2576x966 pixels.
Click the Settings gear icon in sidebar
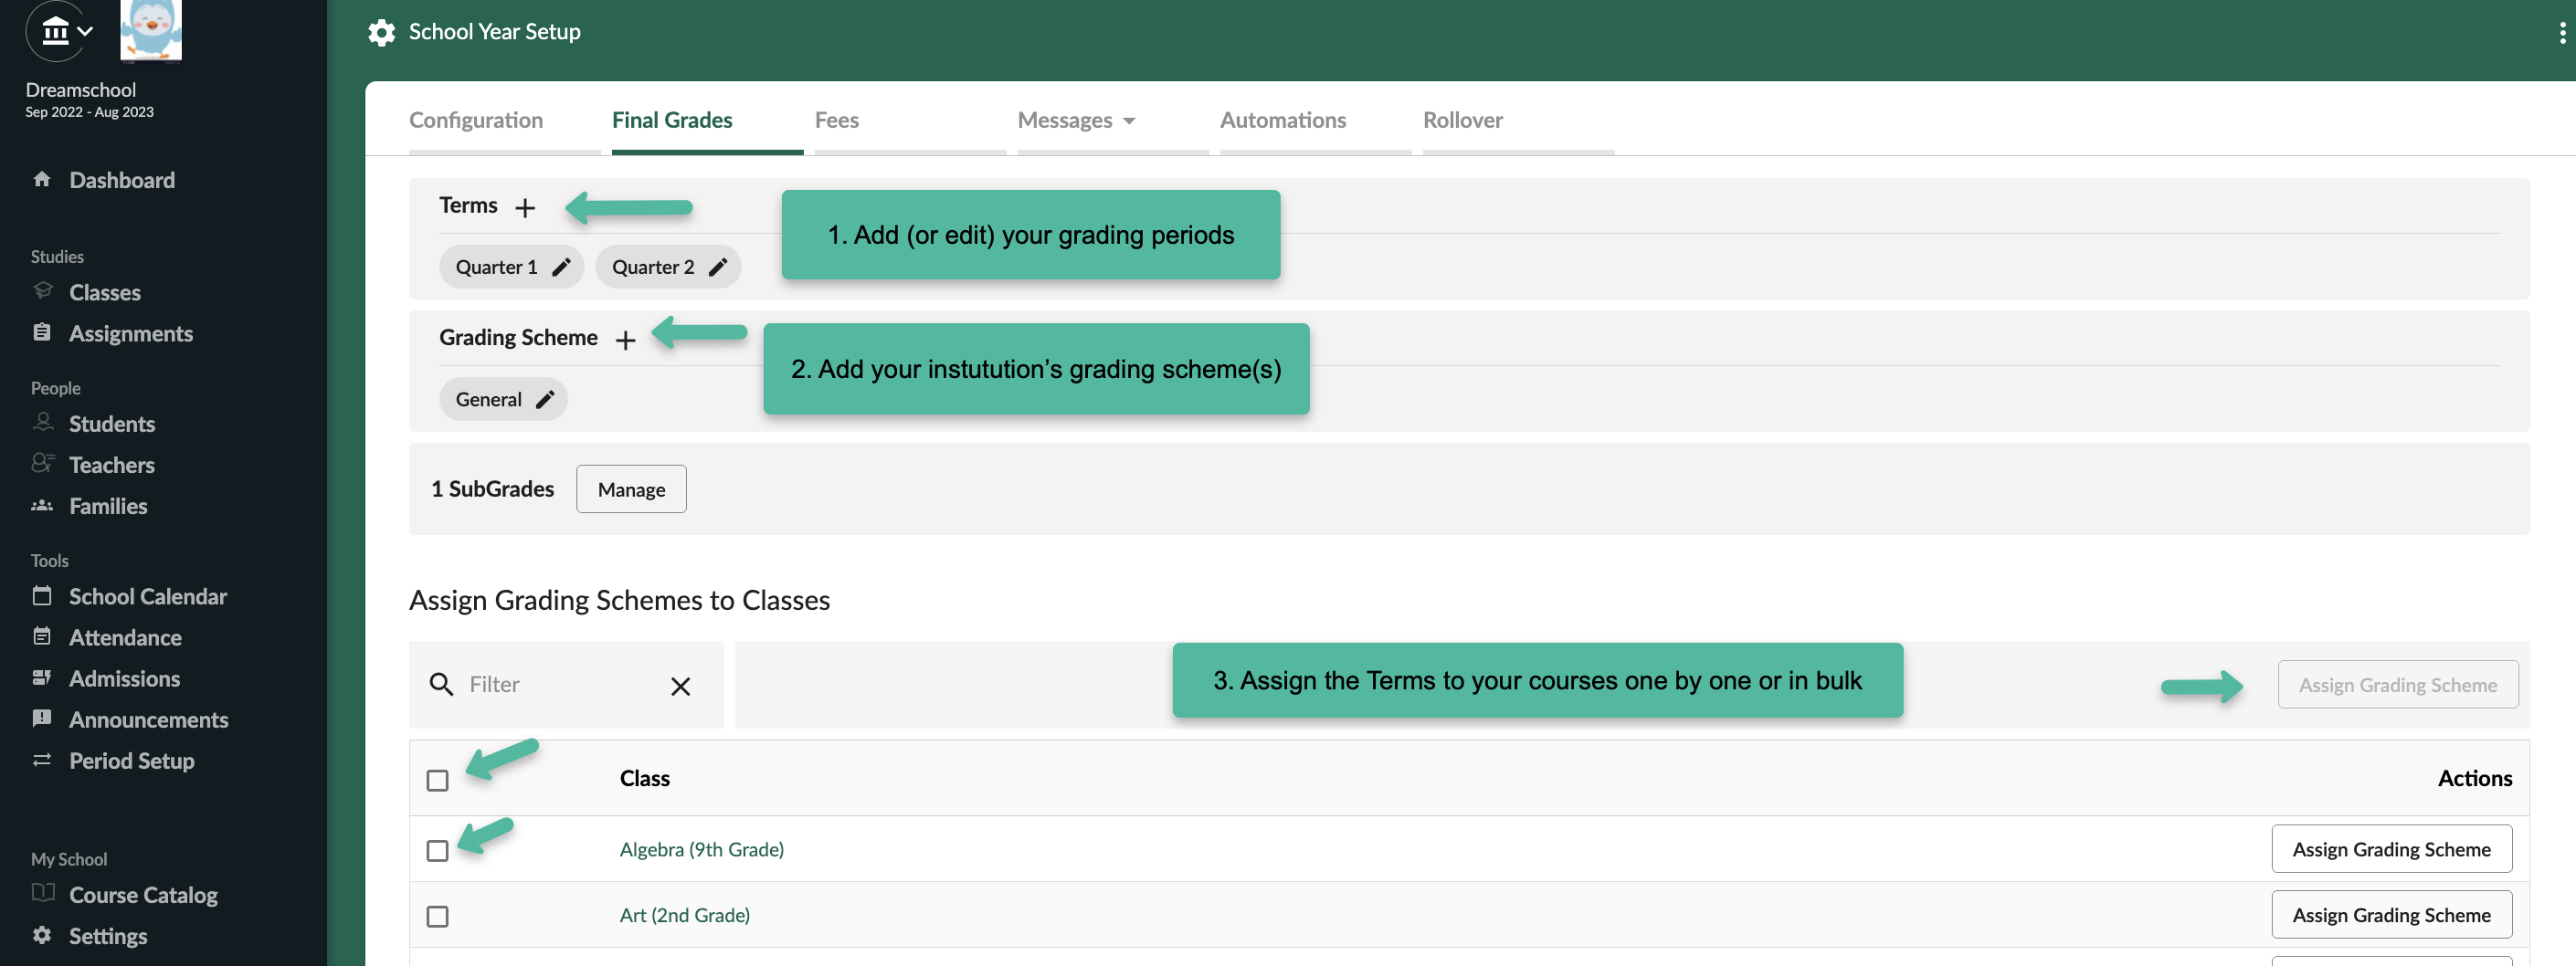[x=42, y=935]
